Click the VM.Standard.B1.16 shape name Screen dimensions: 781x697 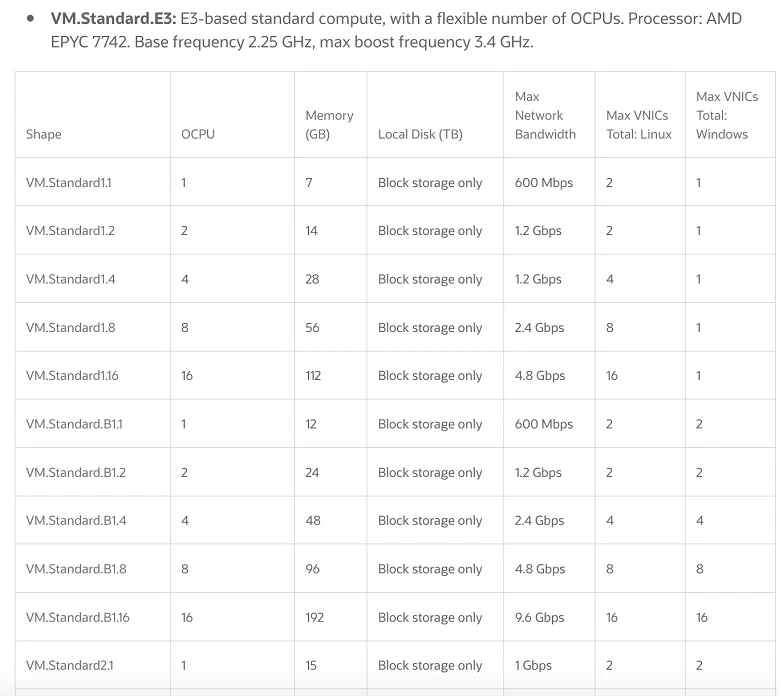coord(78,618)
